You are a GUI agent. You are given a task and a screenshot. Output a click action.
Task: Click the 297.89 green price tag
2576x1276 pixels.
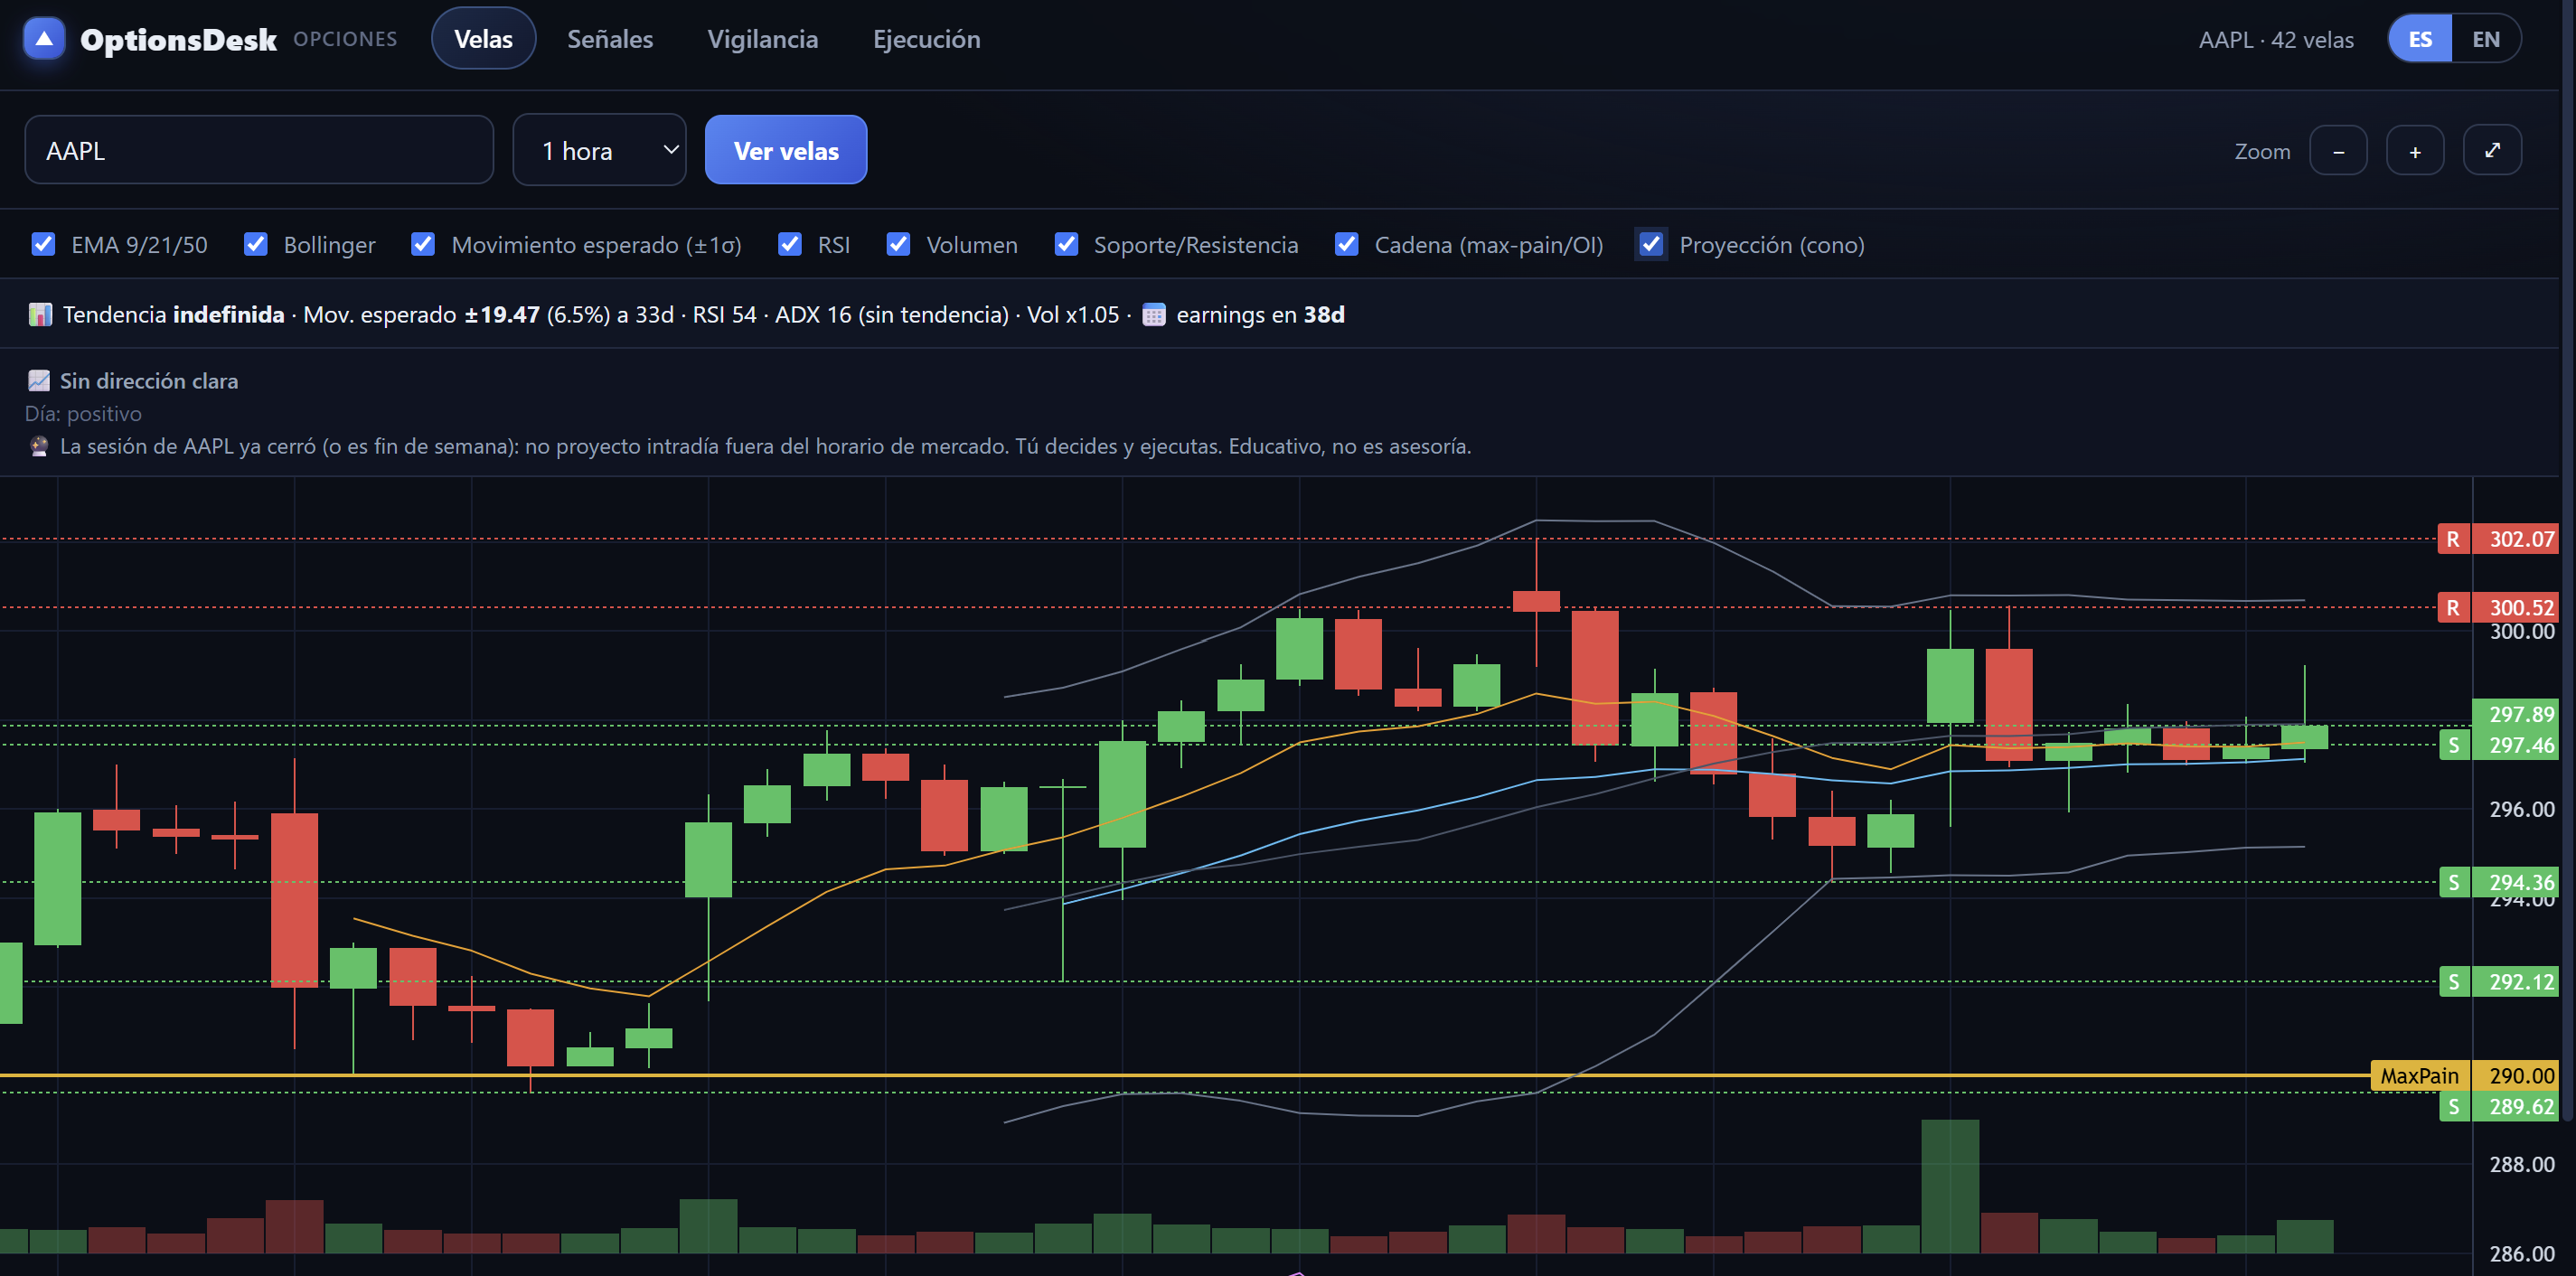point(2515,714)
